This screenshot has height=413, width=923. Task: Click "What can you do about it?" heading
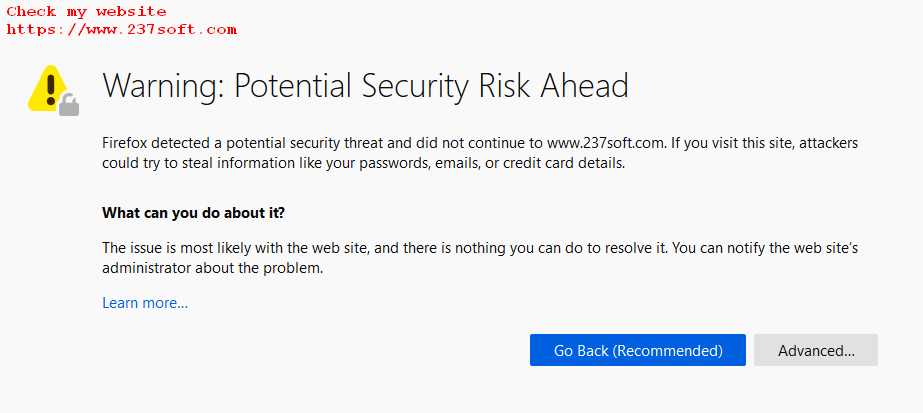pyautogui.click(x=194, y=214)
